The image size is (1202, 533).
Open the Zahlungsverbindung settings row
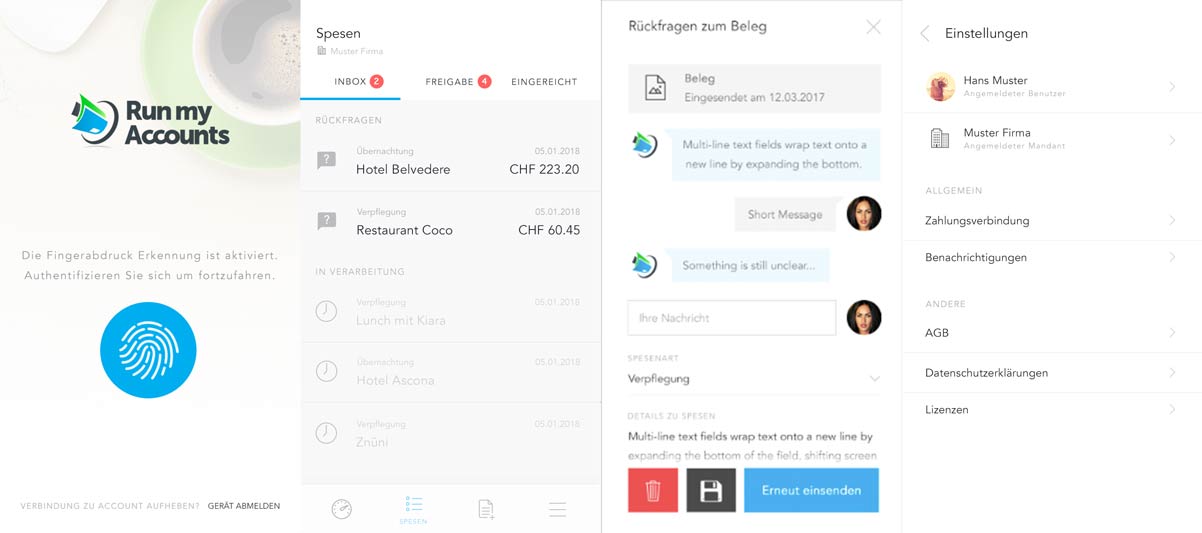(1051, 221)
